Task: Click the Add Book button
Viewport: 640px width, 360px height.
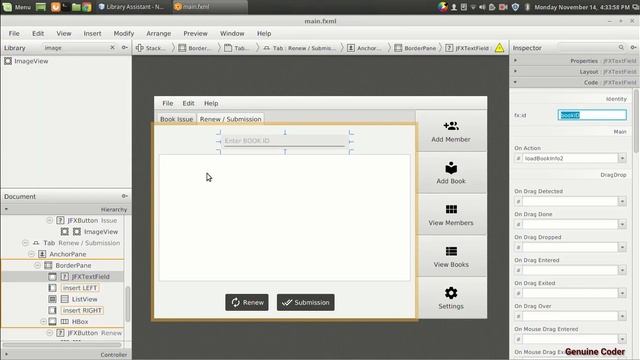Action: (x=451, y=173)
